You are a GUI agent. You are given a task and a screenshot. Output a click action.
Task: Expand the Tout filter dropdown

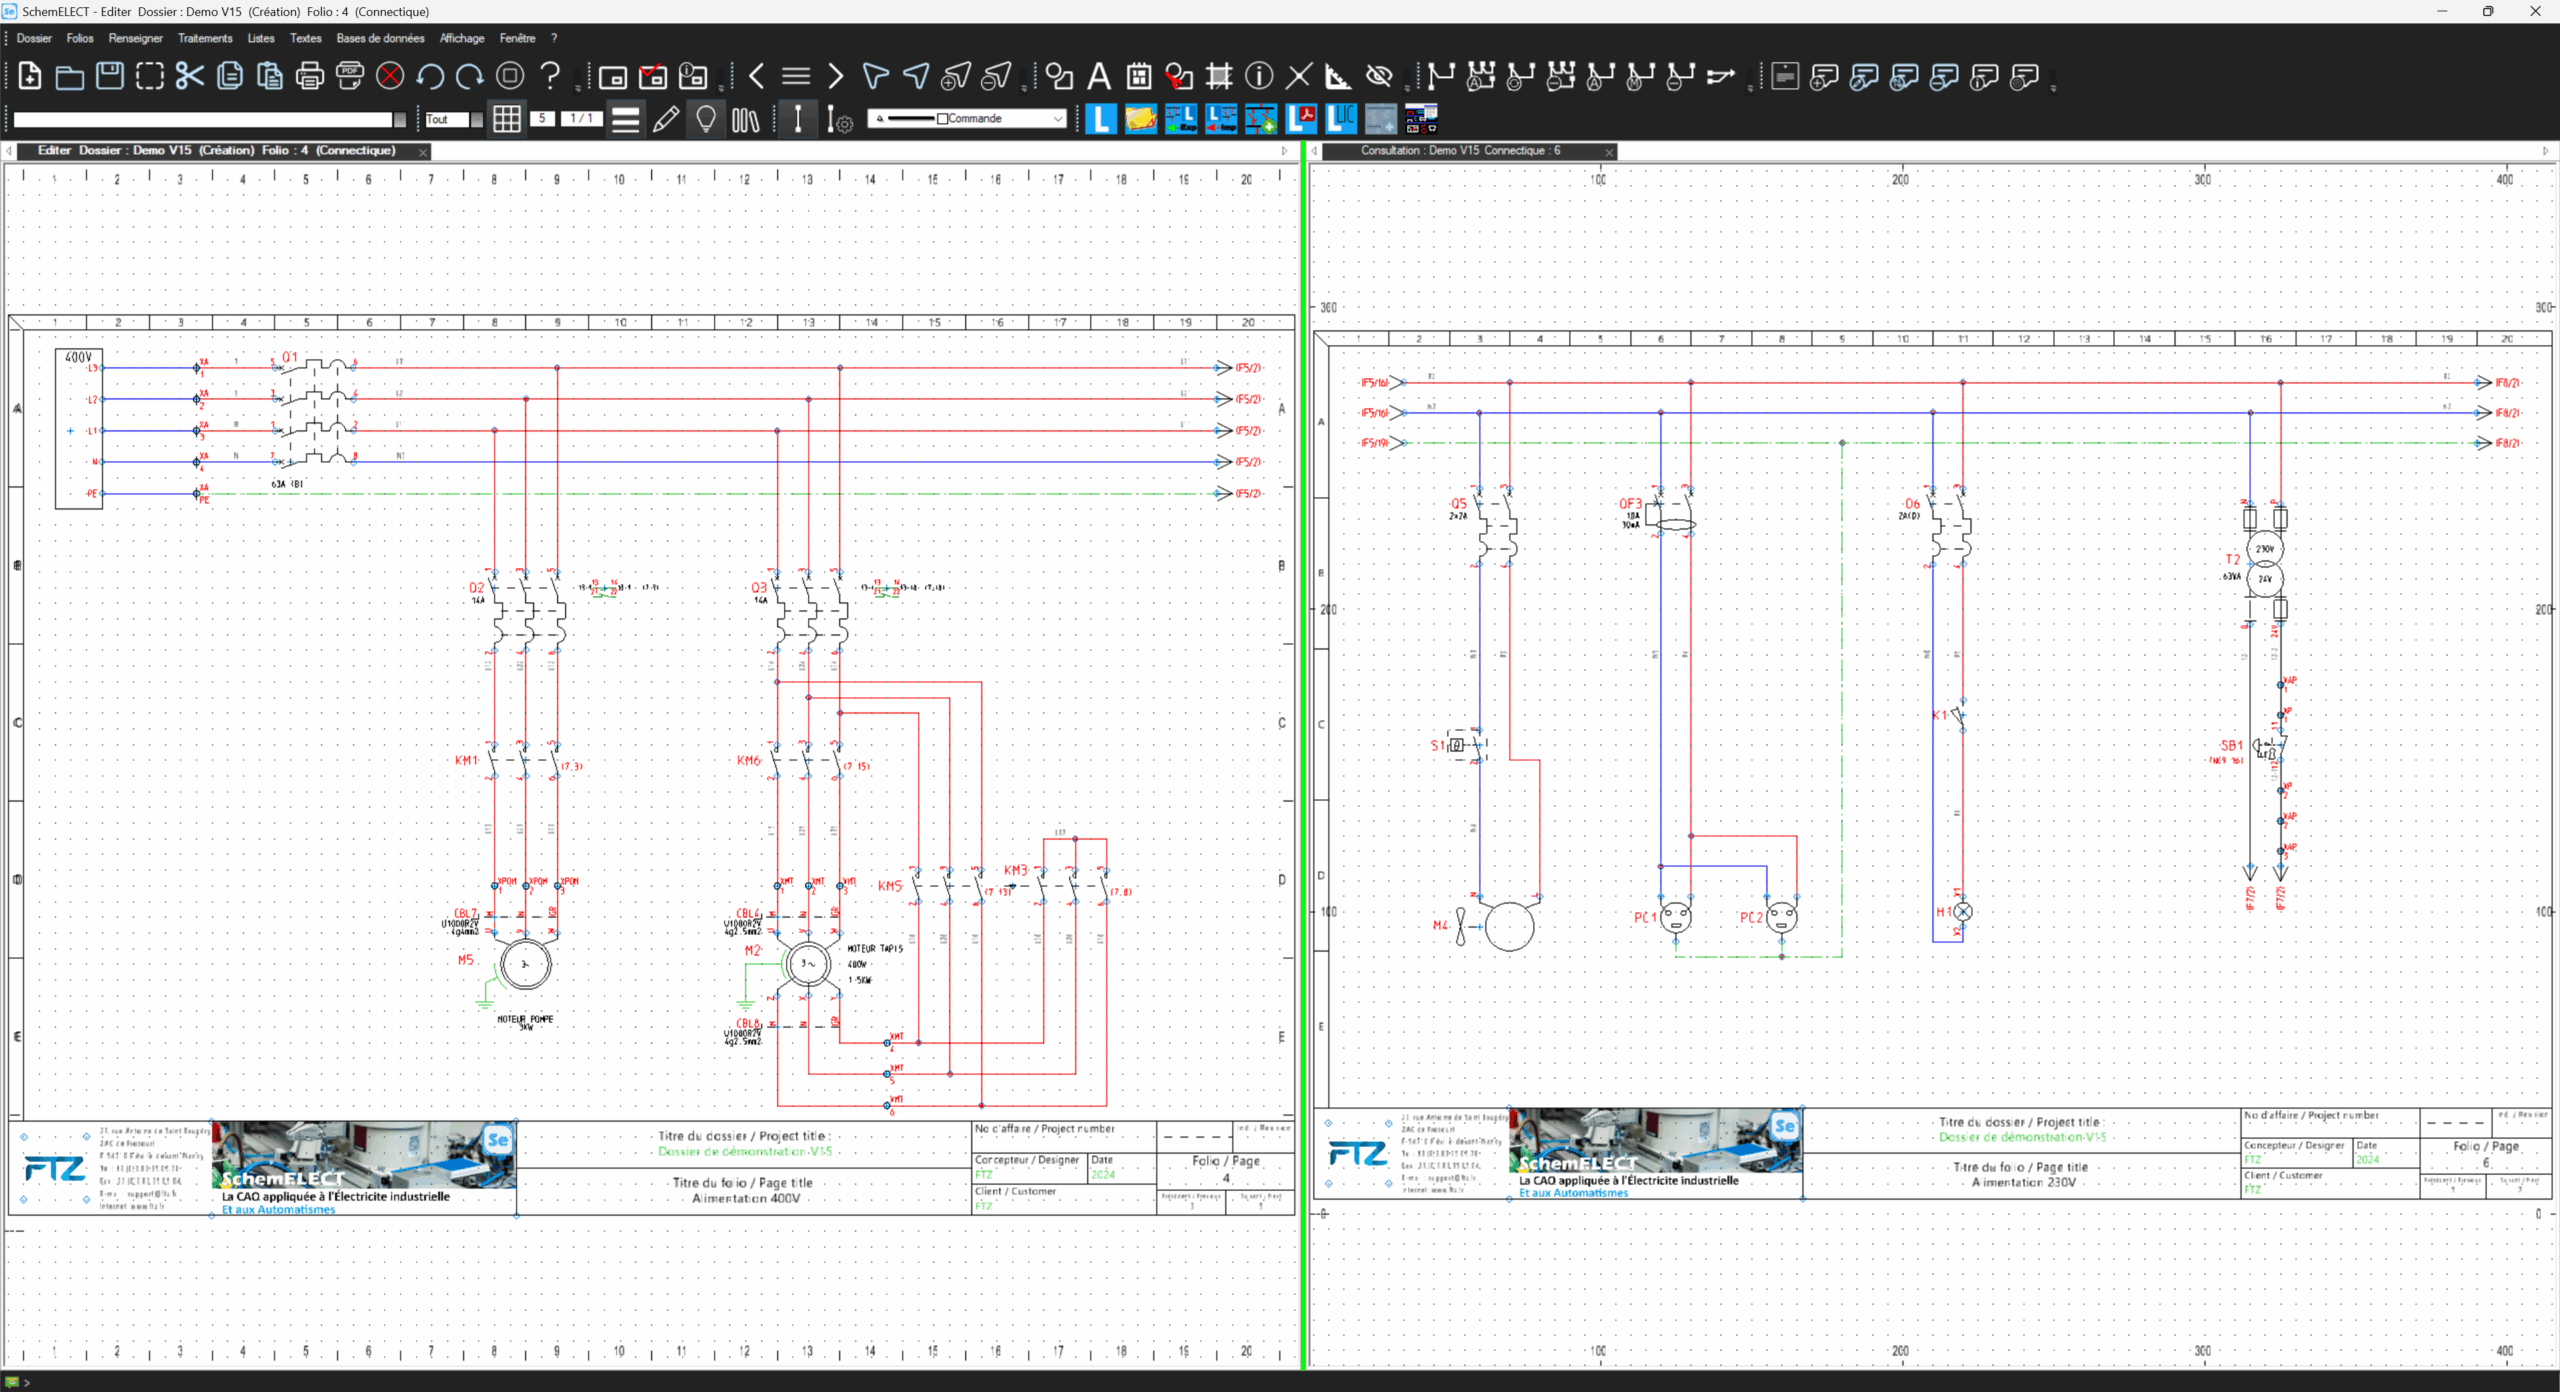tap(477, 120)
